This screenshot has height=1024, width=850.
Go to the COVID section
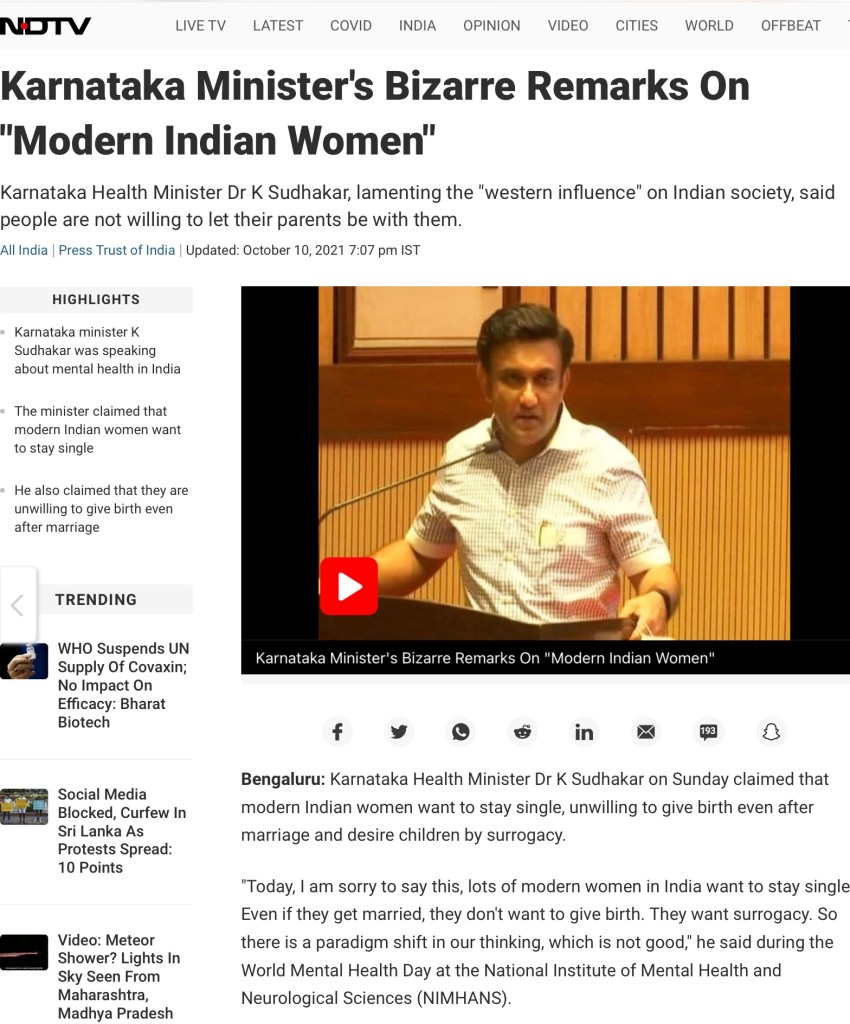351,25
